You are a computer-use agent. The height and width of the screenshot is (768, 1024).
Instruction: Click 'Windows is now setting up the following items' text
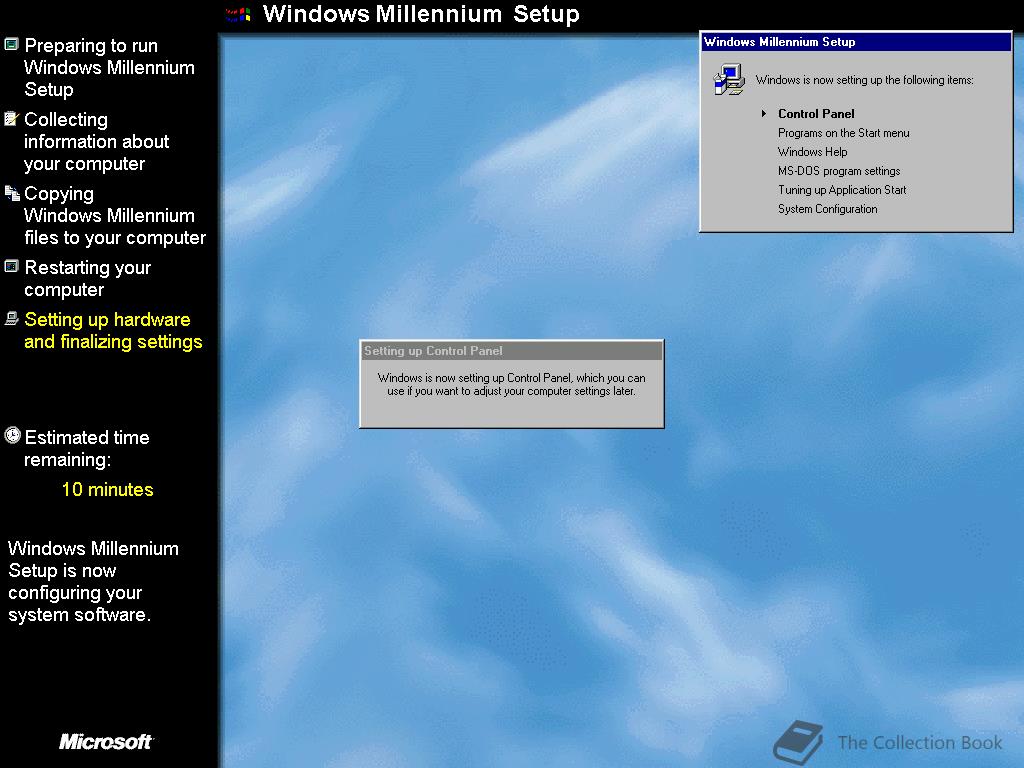click(x=864, y=80)
